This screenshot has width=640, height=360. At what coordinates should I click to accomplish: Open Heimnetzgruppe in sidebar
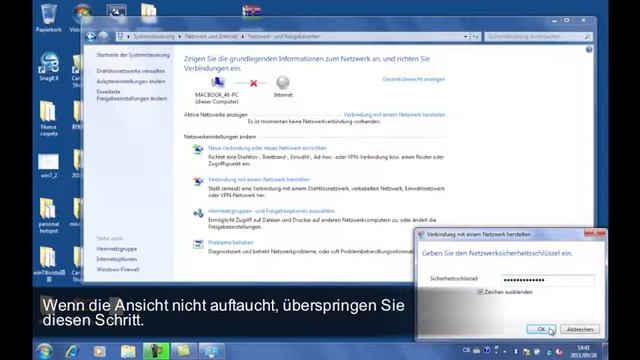click(x=117, y=249)
